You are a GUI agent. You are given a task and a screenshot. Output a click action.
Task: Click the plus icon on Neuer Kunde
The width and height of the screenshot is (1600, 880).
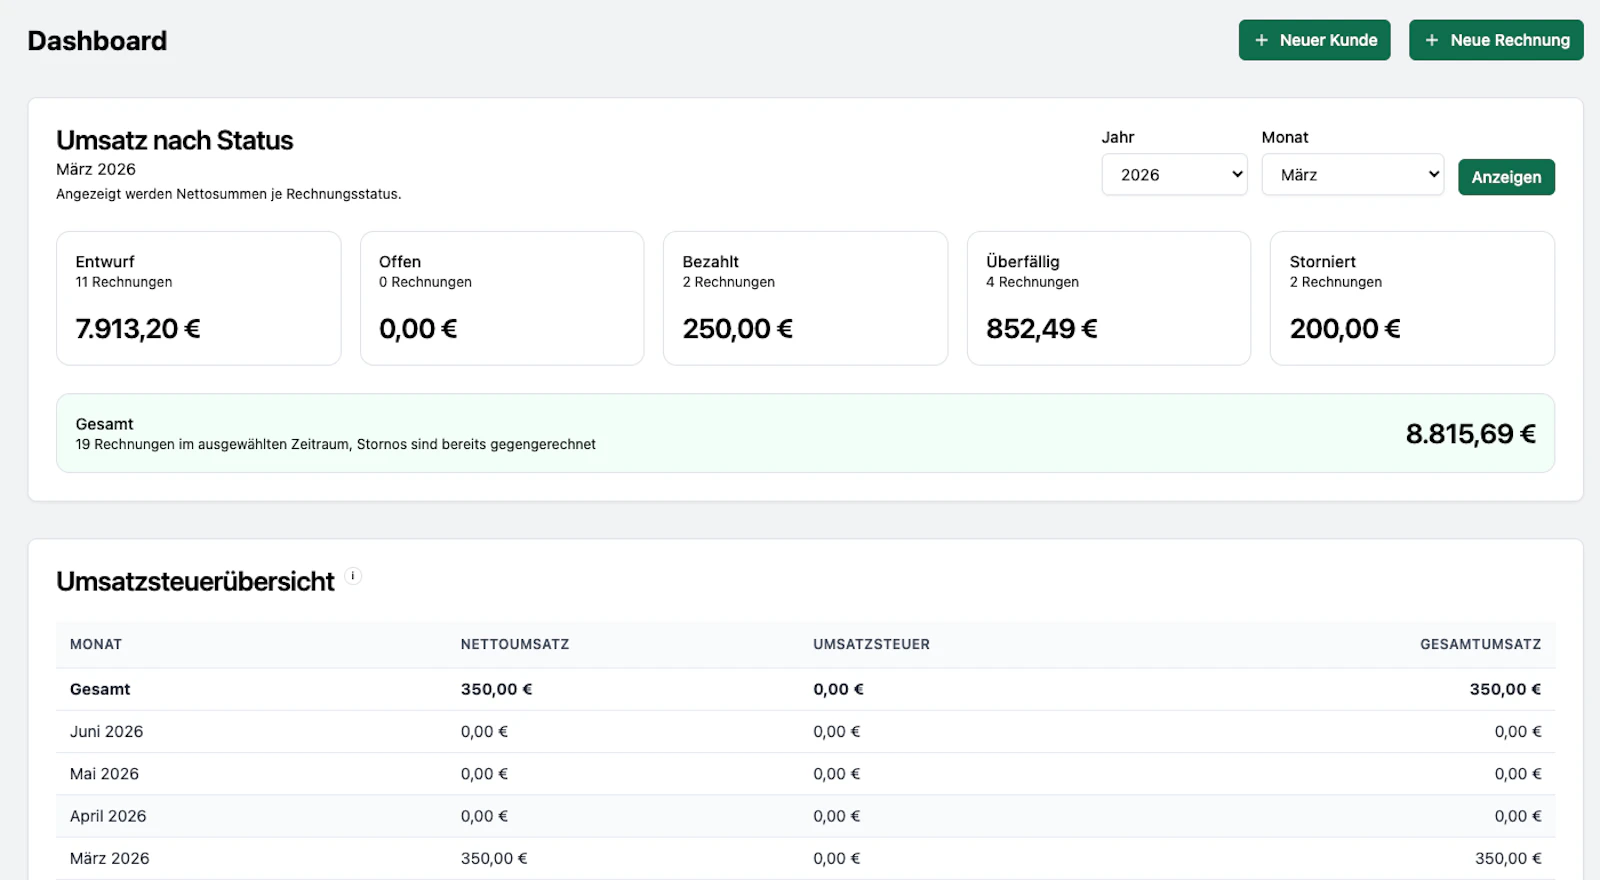1261,40
